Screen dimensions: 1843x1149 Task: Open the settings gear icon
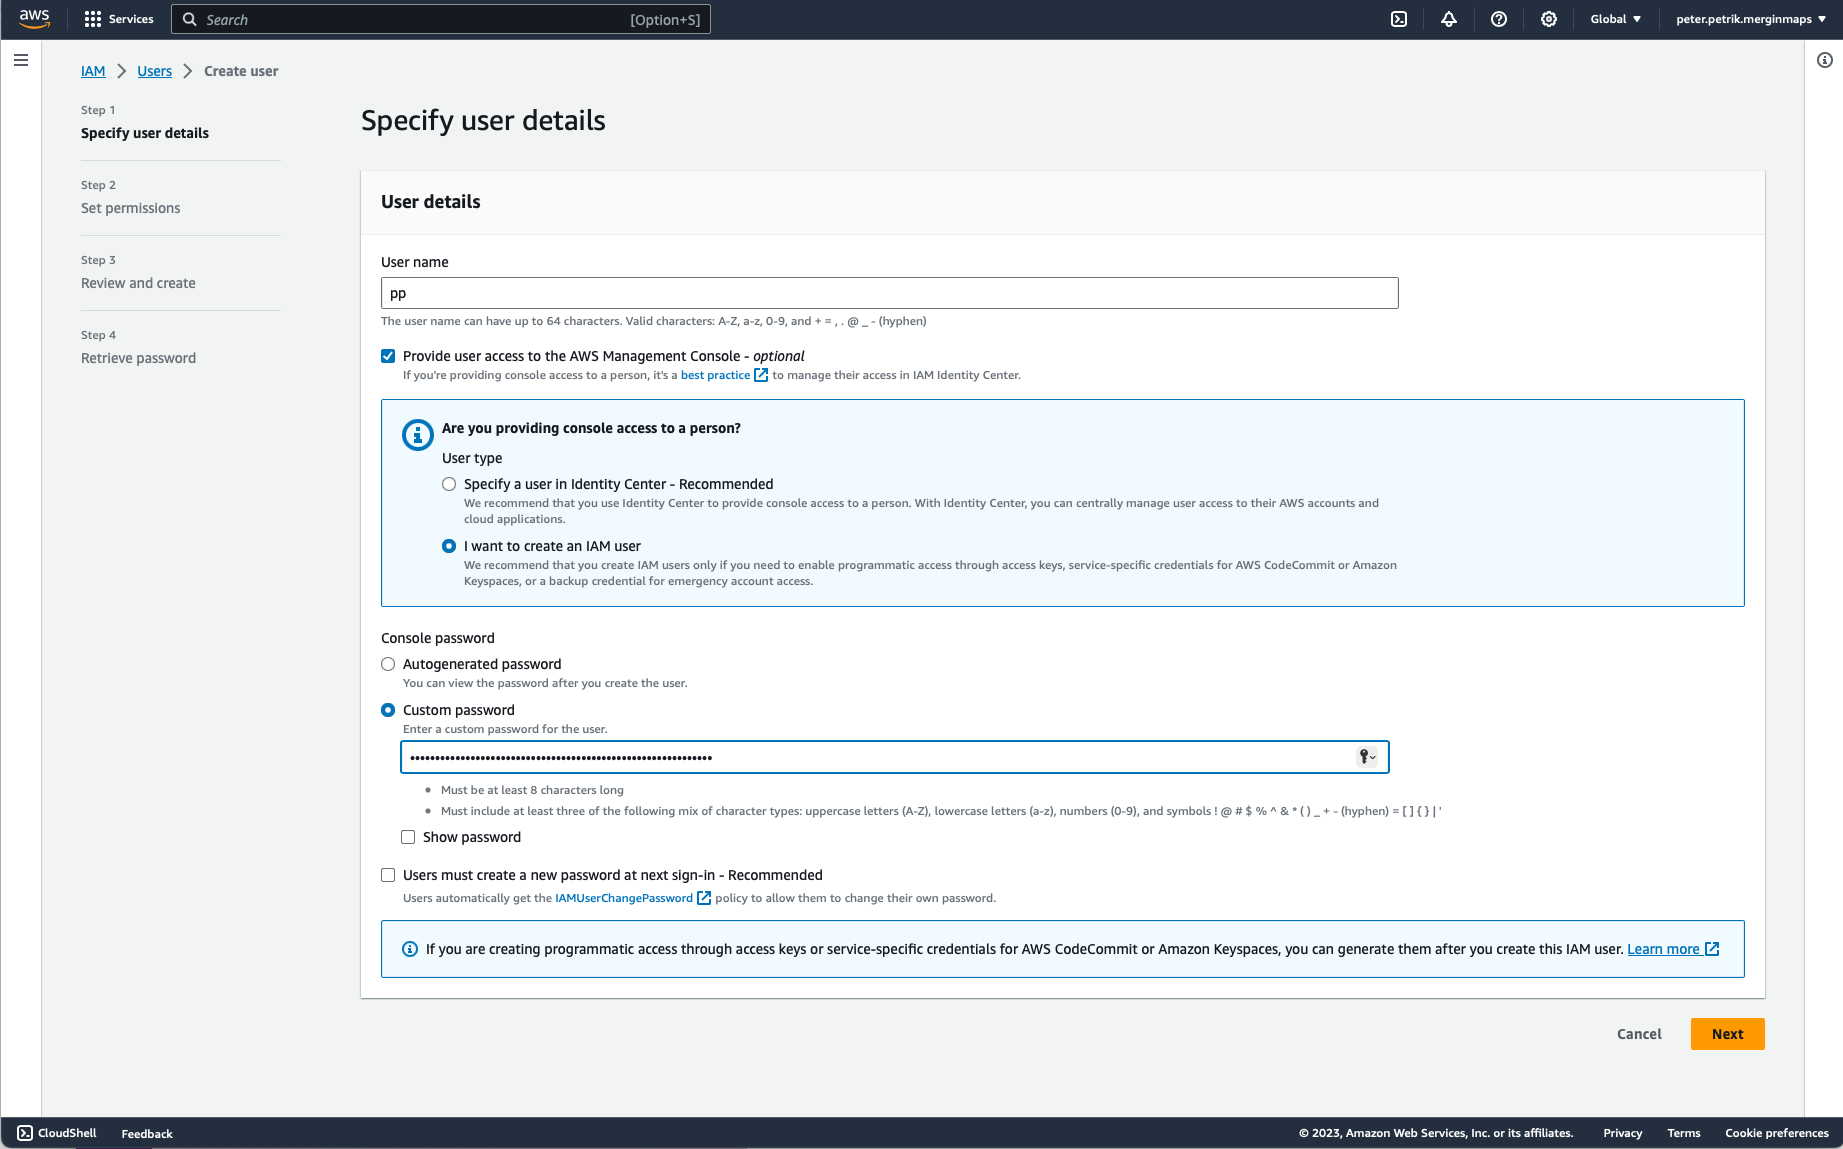[x=1549, y=19]
